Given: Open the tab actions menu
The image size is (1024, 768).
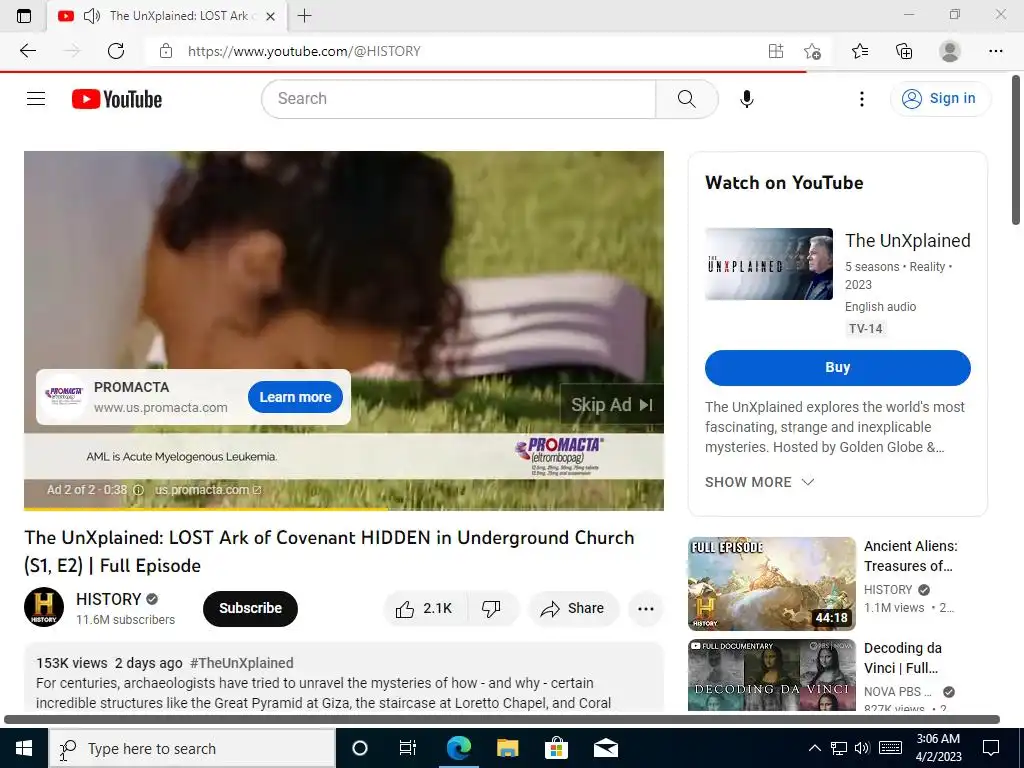Looking at the screenshot, I should 24,16.
